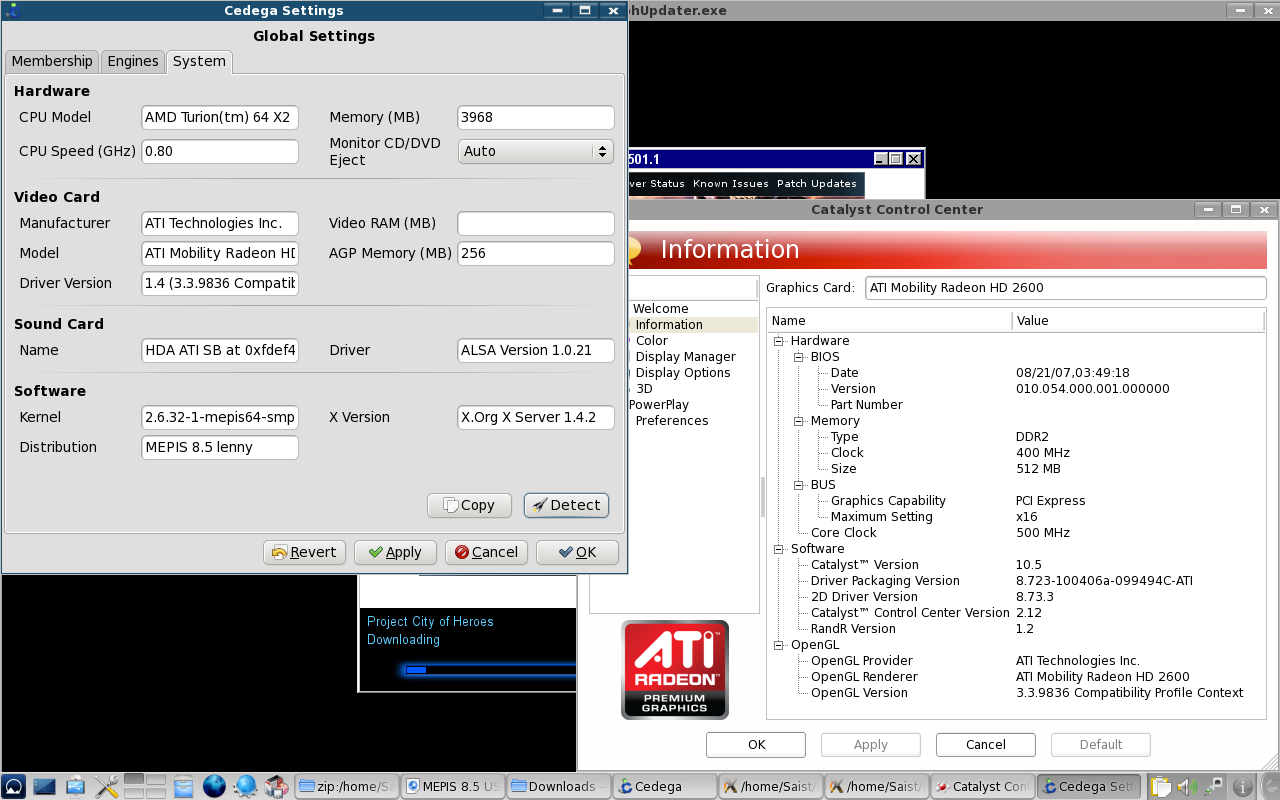Viewport: 1280px width, 800px height.
Task: Open the USB device manager taskbar icon
Action: tap(75, 786)
